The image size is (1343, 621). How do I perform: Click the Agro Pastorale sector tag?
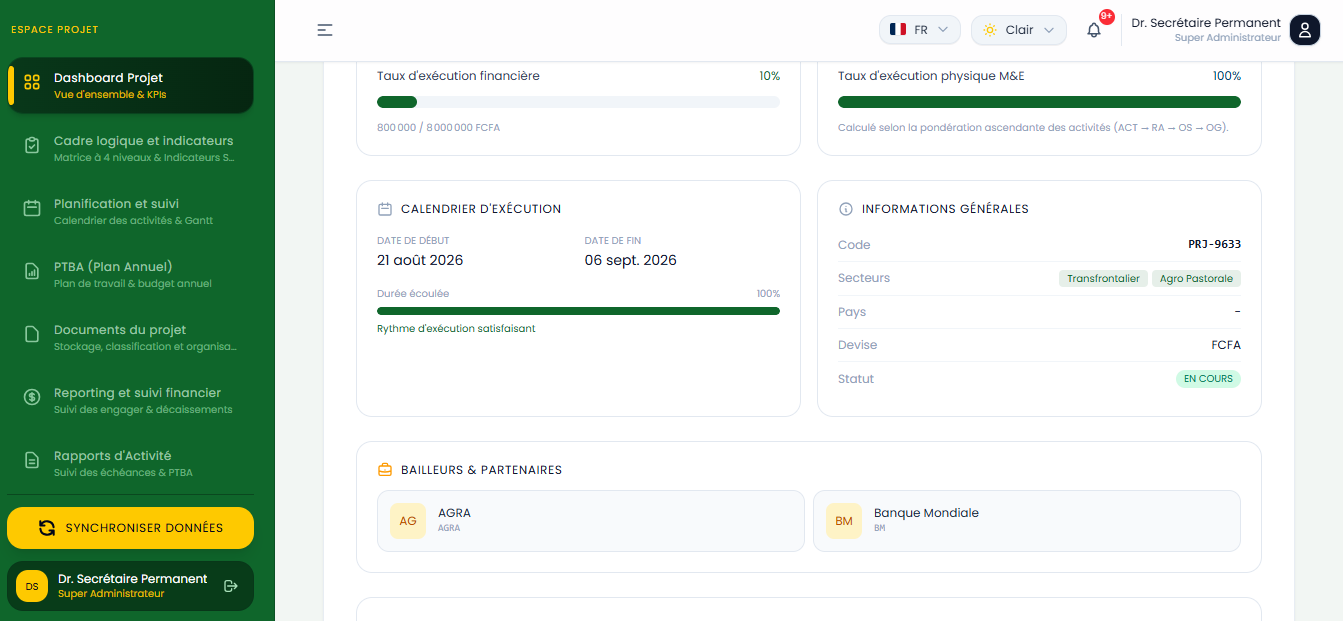coord(1196,278)
